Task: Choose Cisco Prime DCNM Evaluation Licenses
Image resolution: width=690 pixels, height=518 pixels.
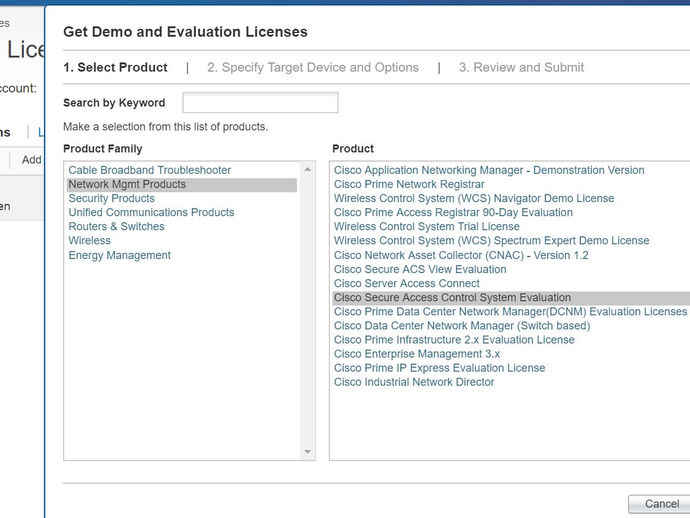Action: click(510, 312)
